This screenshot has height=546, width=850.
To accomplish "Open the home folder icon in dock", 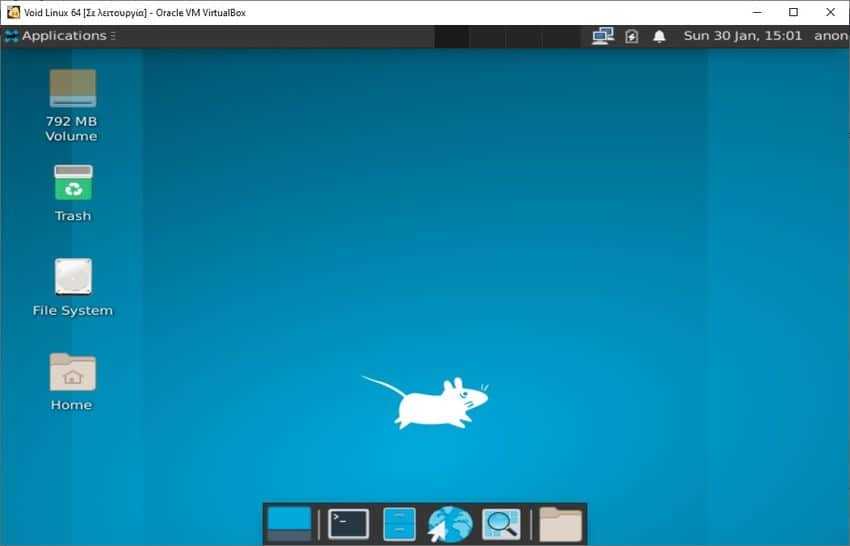I will 561,524.
